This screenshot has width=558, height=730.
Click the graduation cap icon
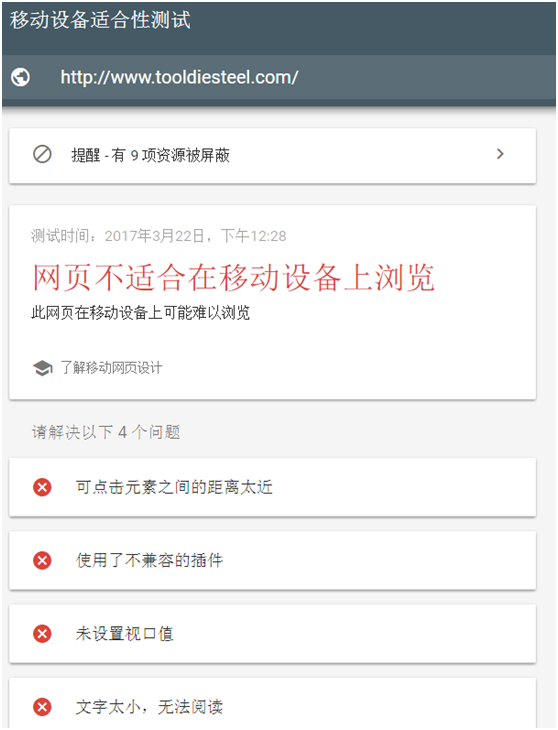[x=42, y=368]
